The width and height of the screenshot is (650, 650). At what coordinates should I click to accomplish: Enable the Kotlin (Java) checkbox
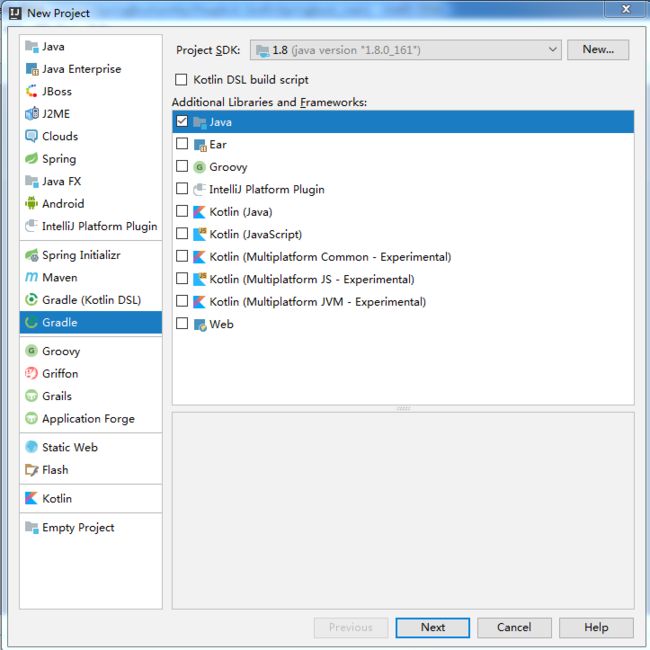click(182, 211)
